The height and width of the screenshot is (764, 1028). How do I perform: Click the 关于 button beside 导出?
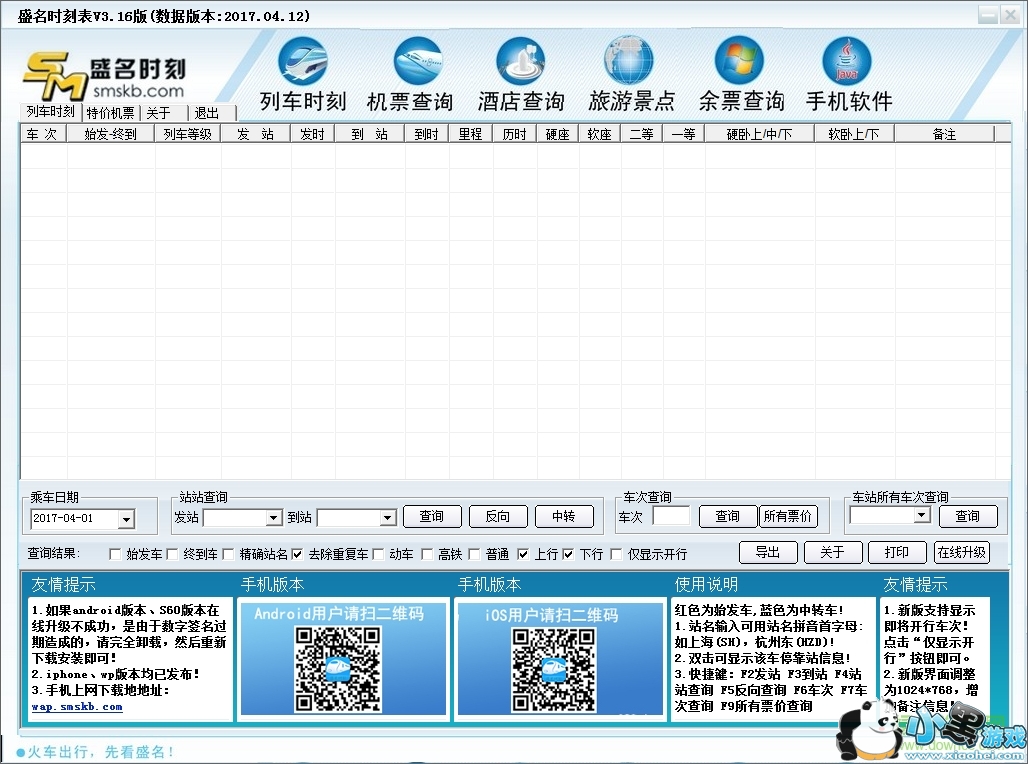click(833, 552)
